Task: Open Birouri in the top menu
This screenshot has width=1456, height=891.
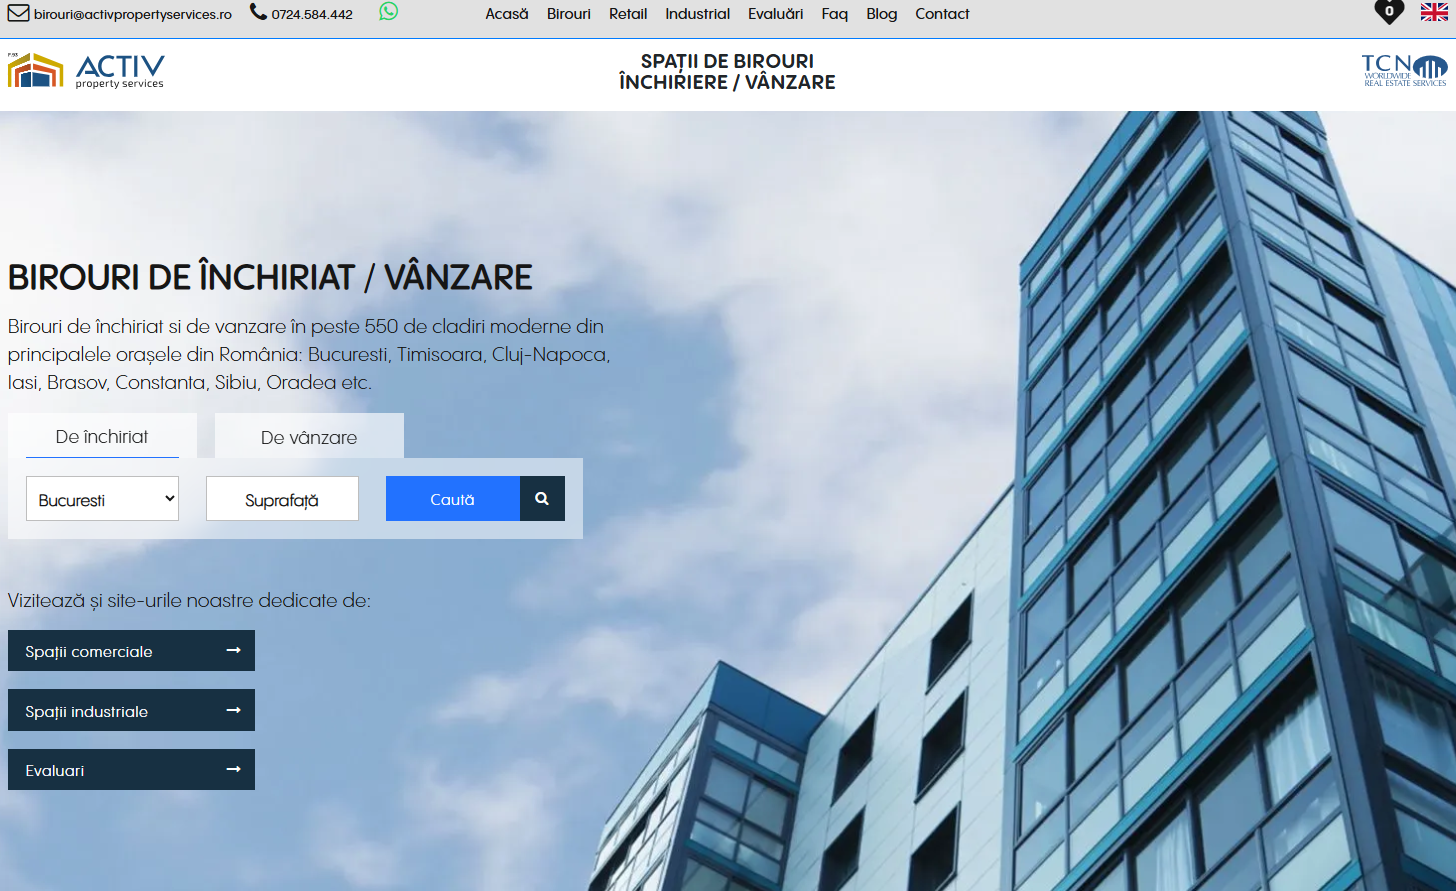Action: pos(568,14)
